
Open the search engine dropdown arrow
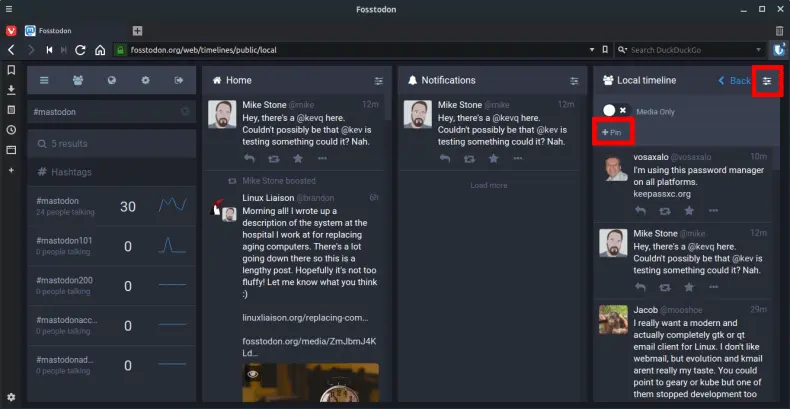click(624, 50)
